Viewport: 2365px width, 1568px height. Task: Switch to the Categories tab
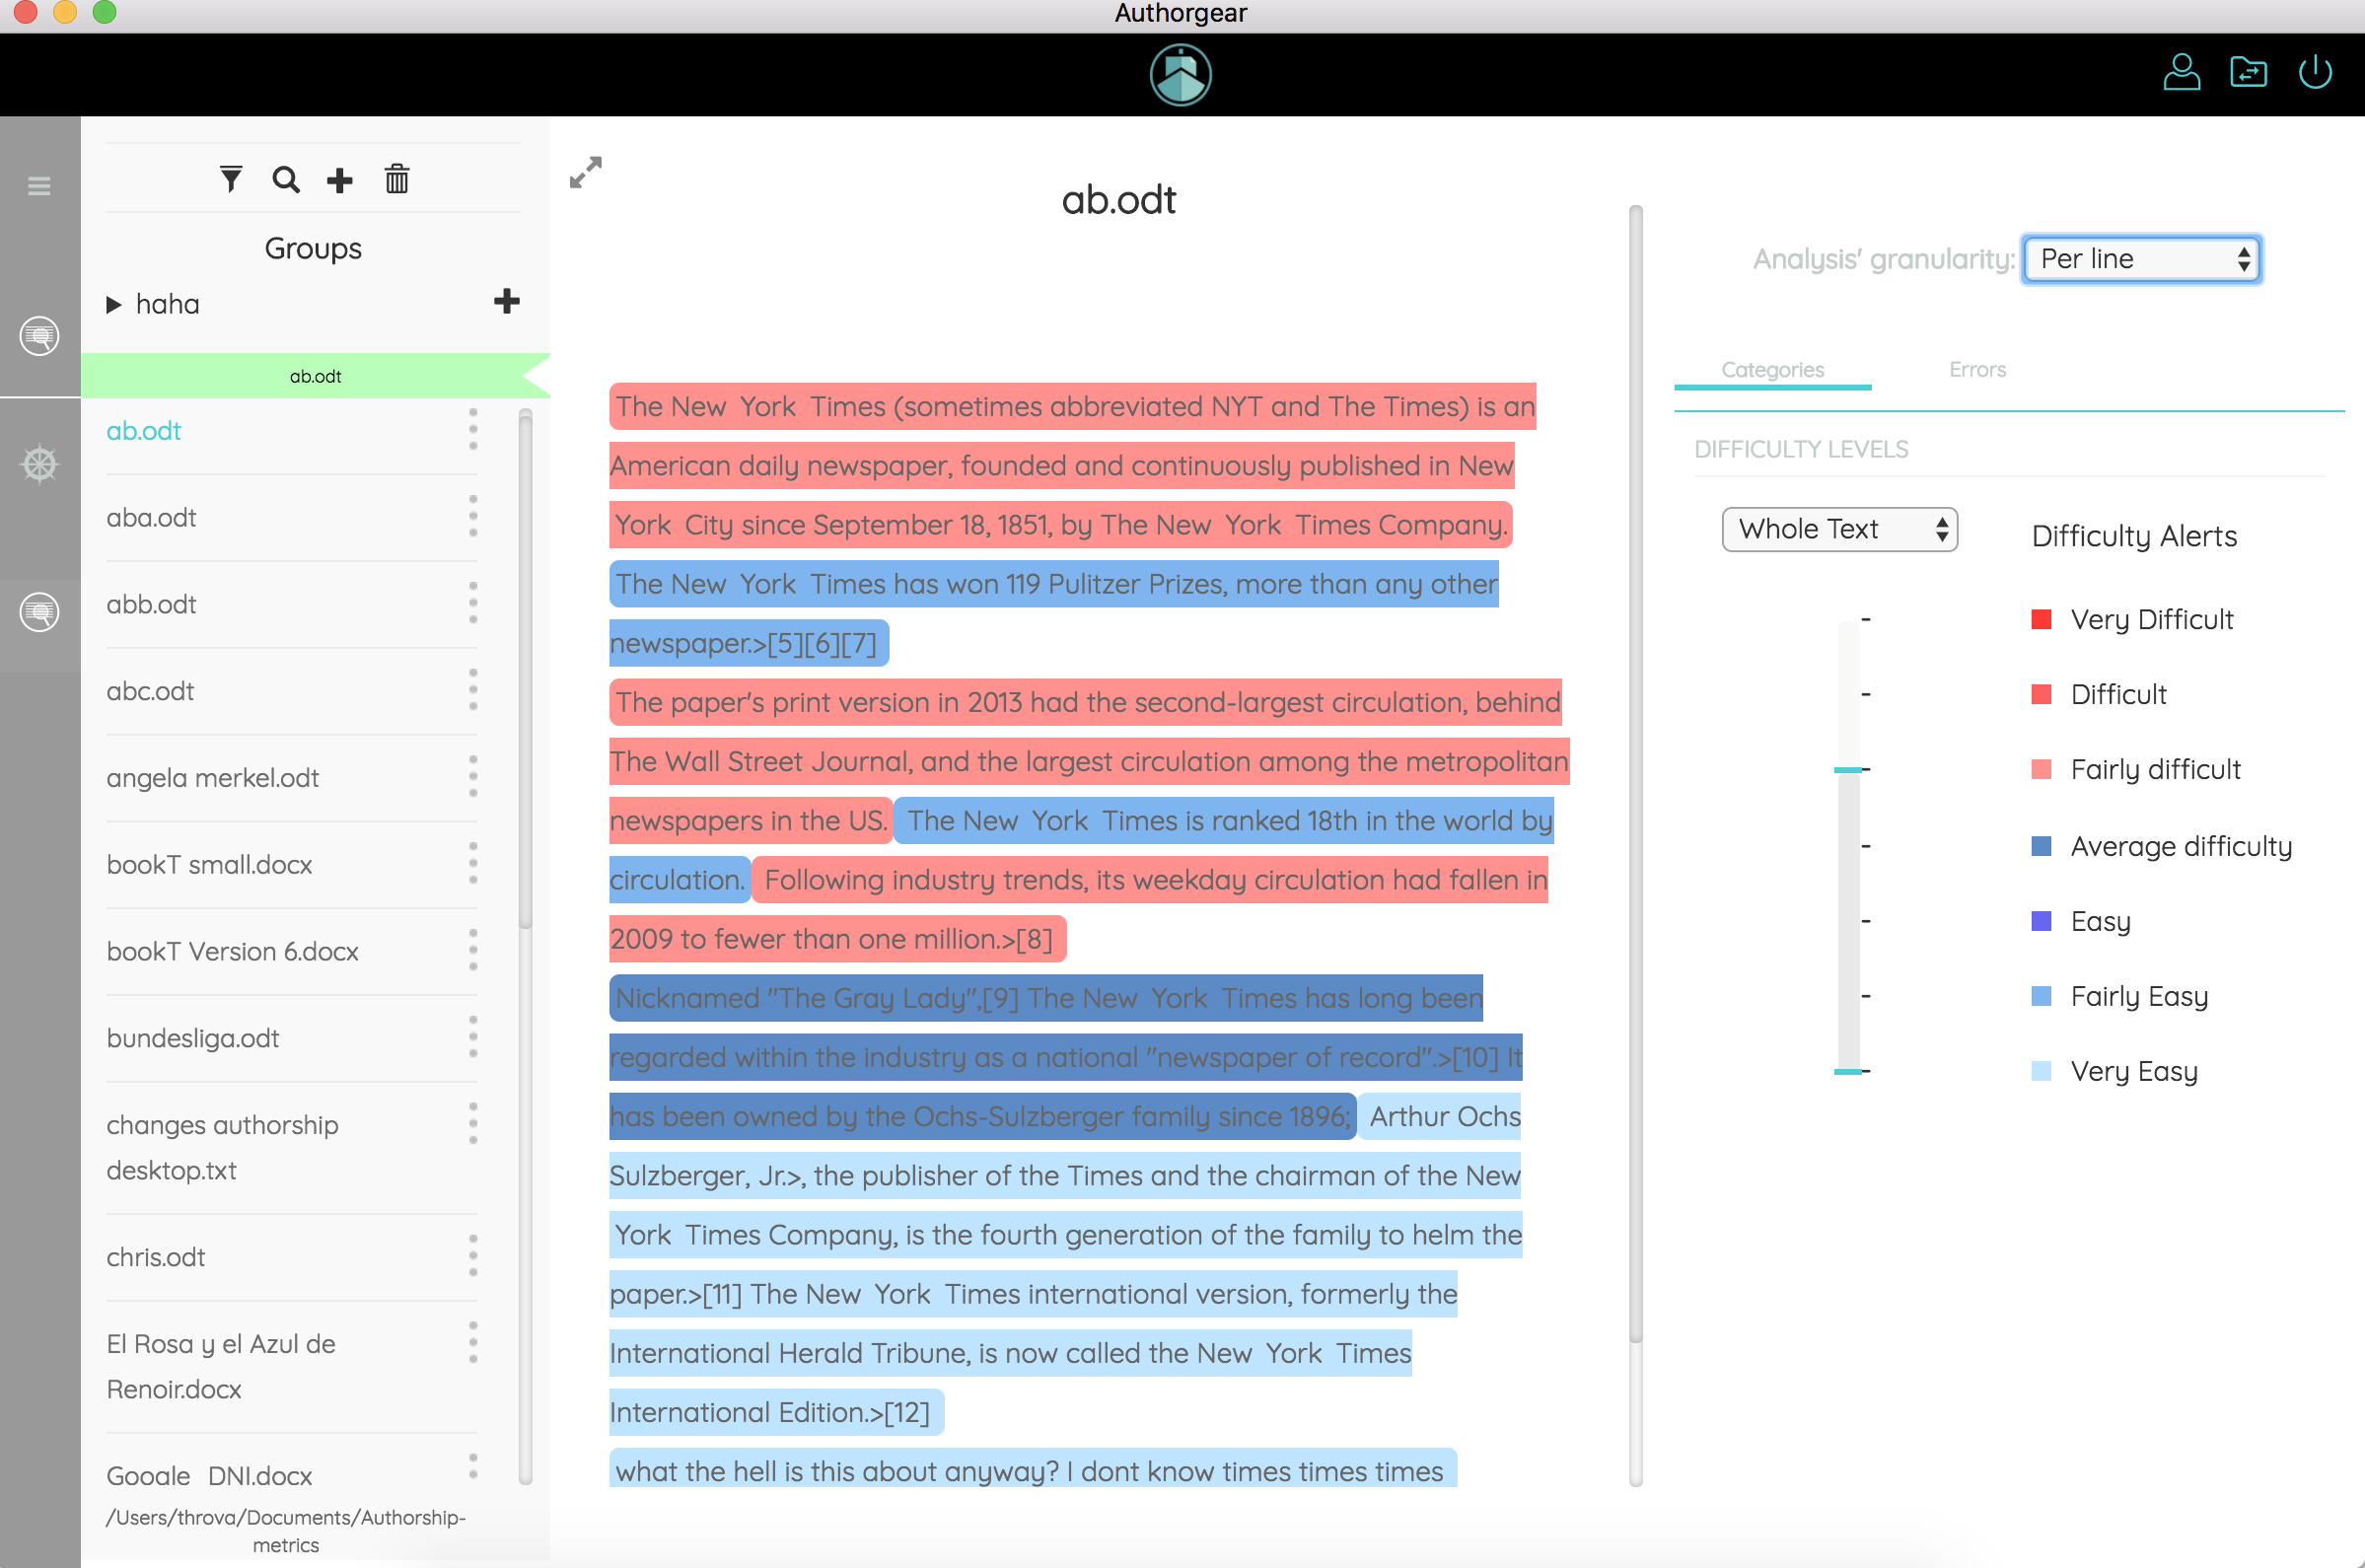pyautogui.click(x=1772, y=369)
